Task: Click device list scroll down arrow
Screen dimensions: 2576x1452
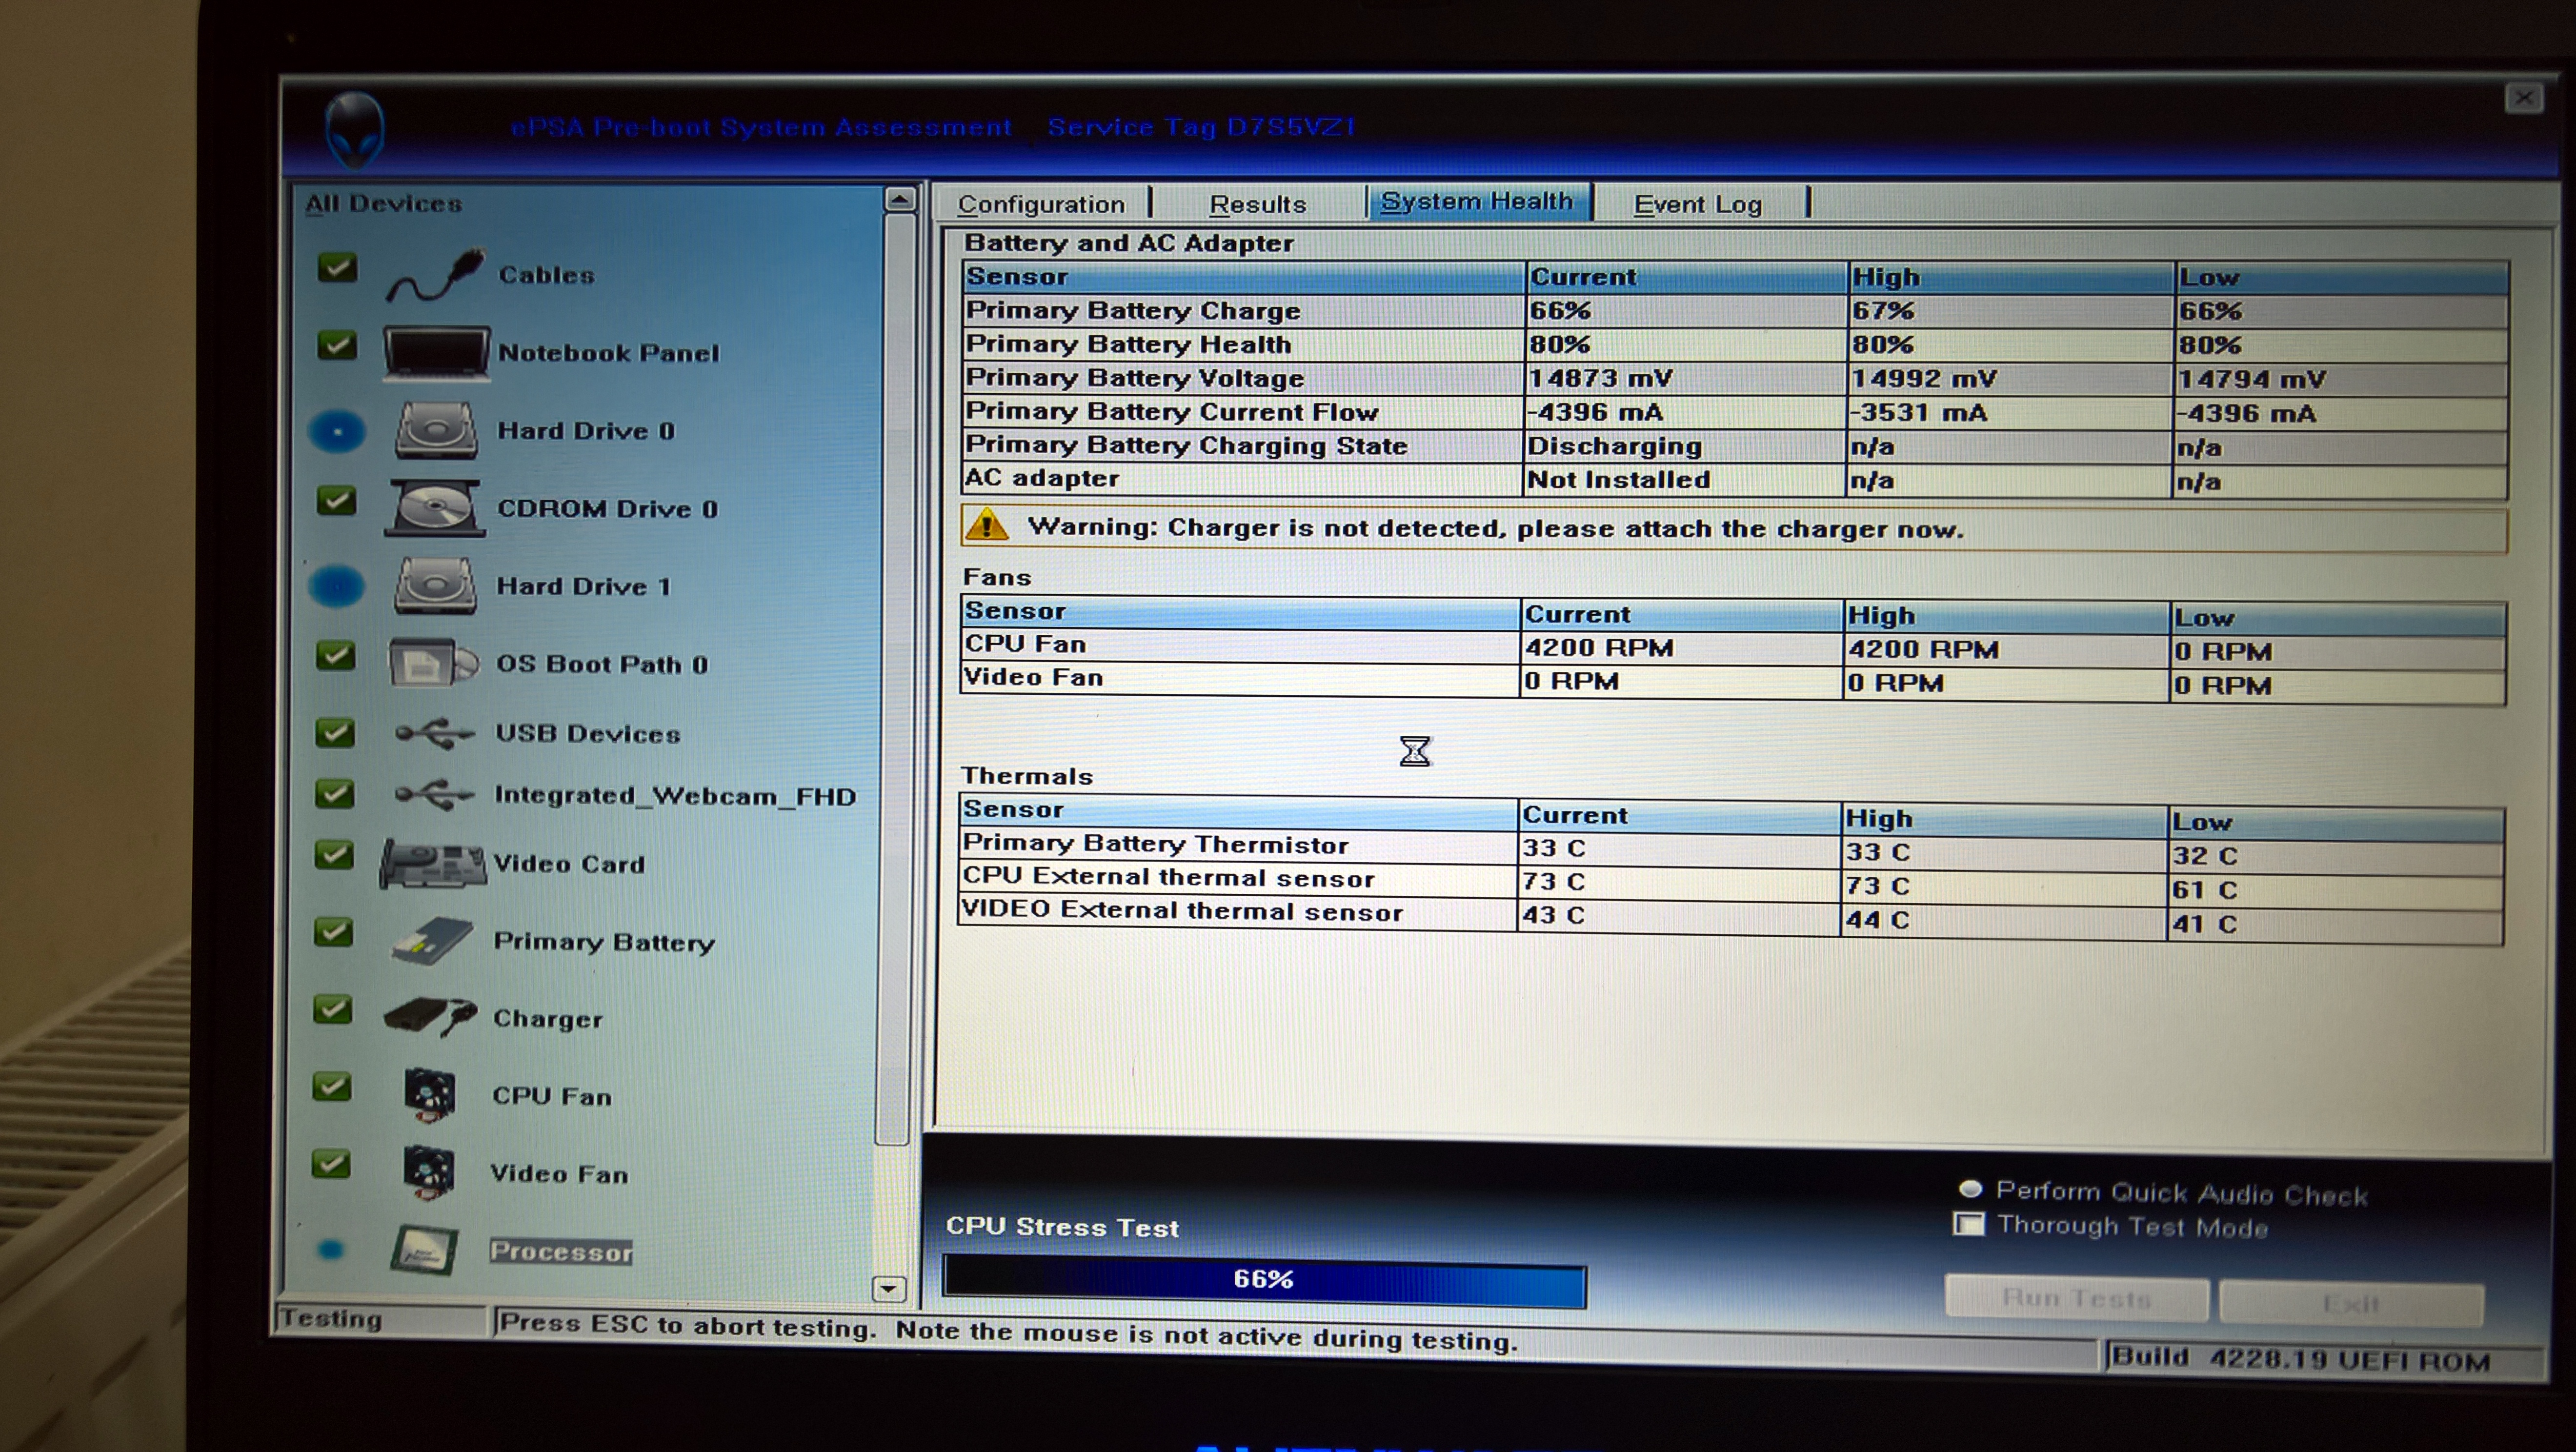Action: [888, 1289]
